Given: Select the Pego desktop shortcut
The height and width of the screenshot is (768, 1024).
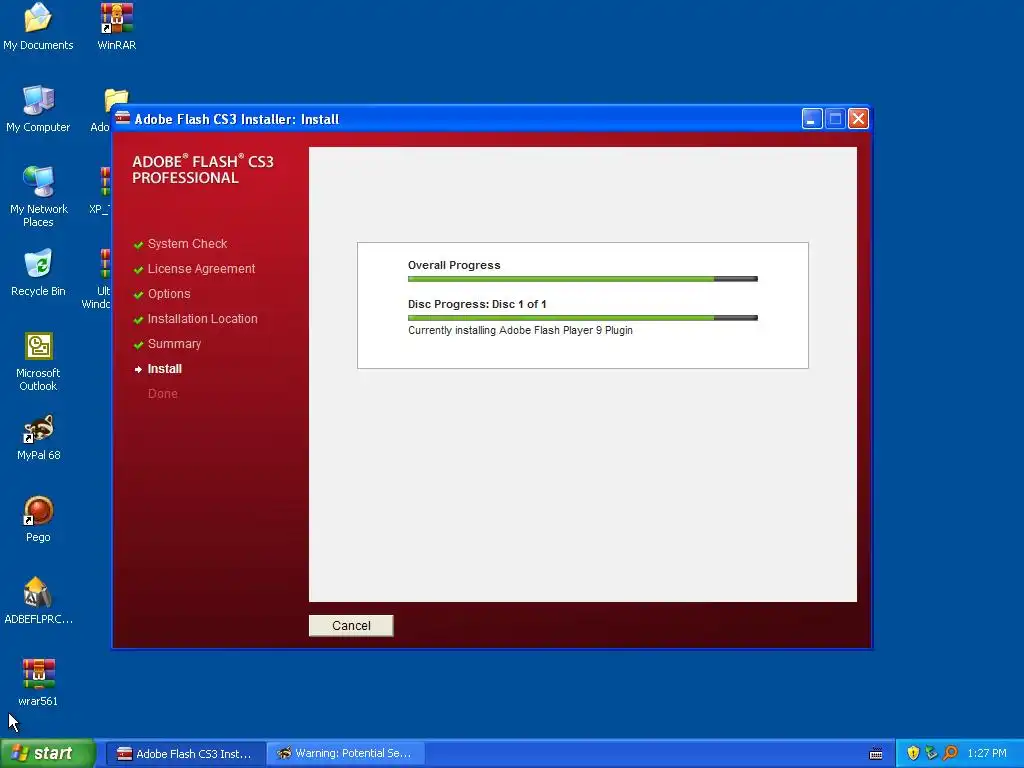Looking at the screenshot, I should pyautogui.click(x=38, y=520).
